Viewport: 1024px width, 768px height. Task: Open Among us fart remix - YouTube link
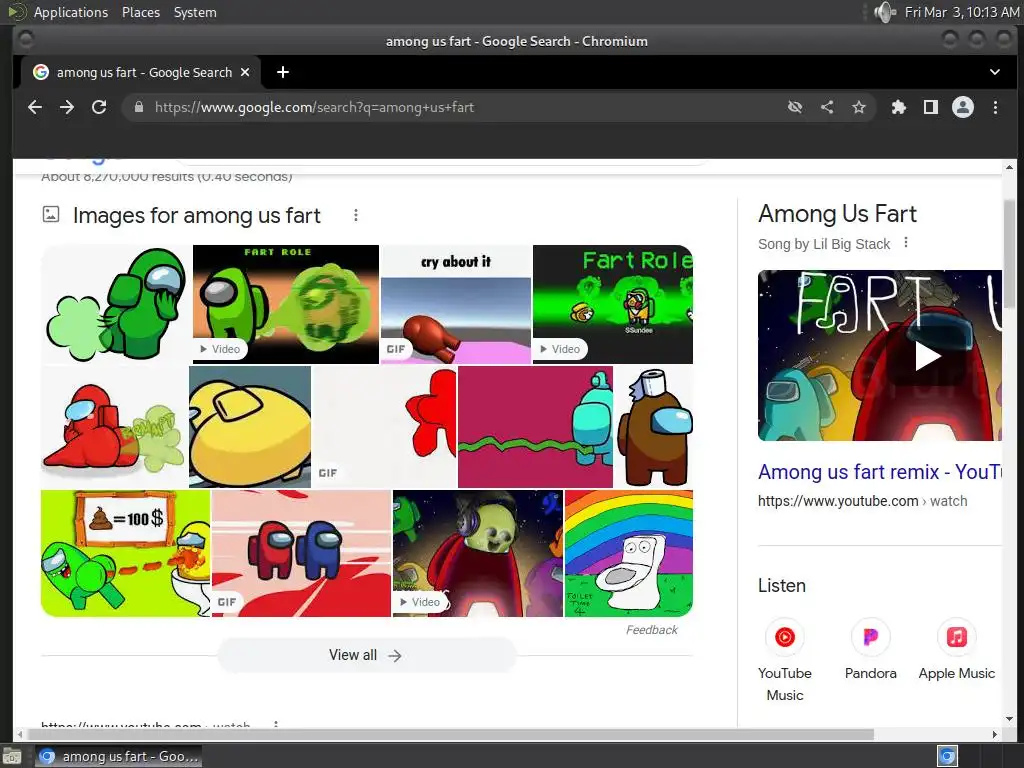point(880,472)
